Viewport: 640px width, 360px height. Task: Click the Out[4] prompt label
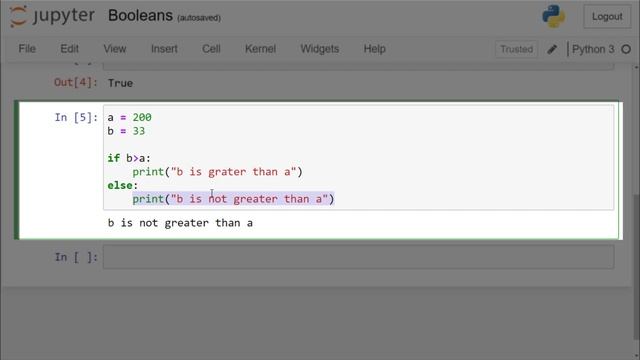pyautogui.click(x=76, y=83)
